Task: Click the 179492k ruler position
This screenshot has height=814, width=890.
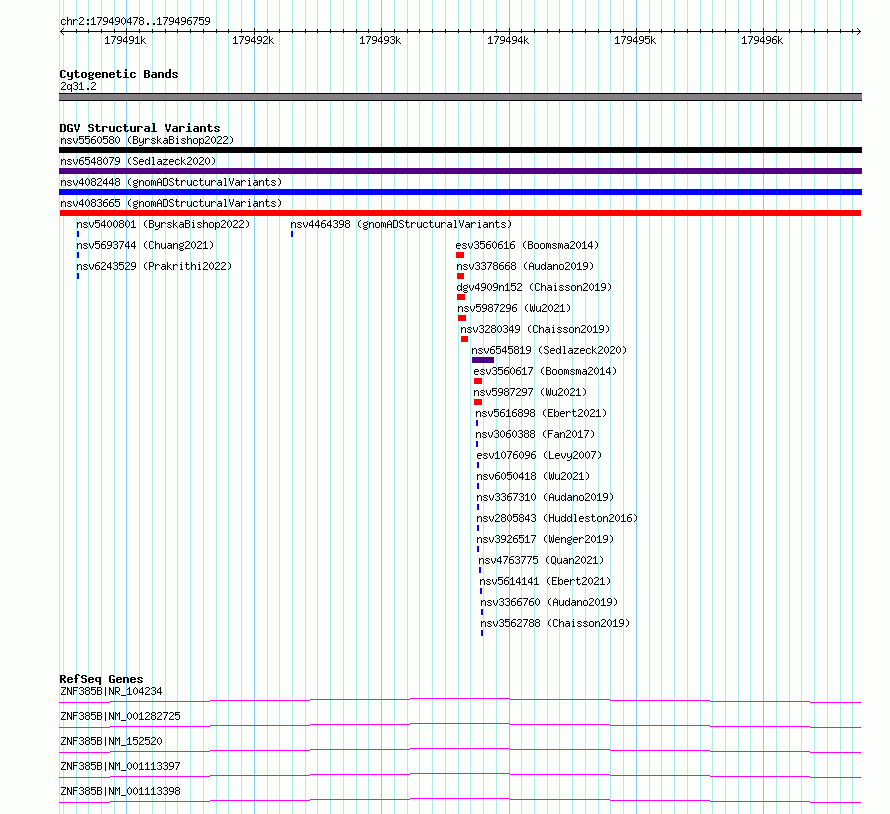Action: (x=253, y=40)
